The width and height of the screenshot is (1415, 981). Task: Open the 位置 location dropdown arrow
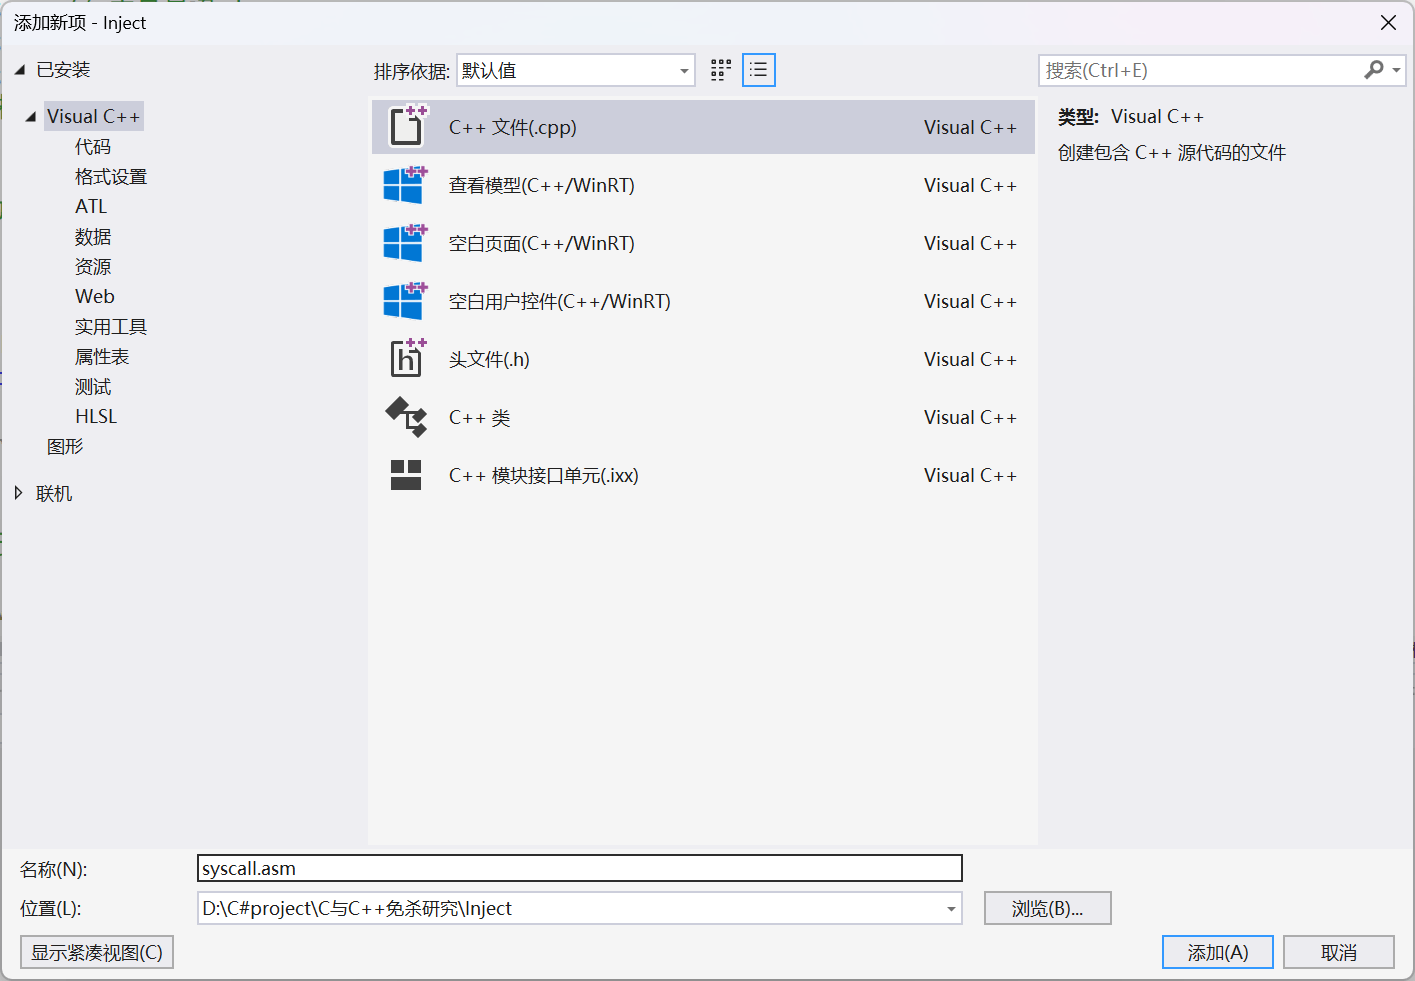950,909
